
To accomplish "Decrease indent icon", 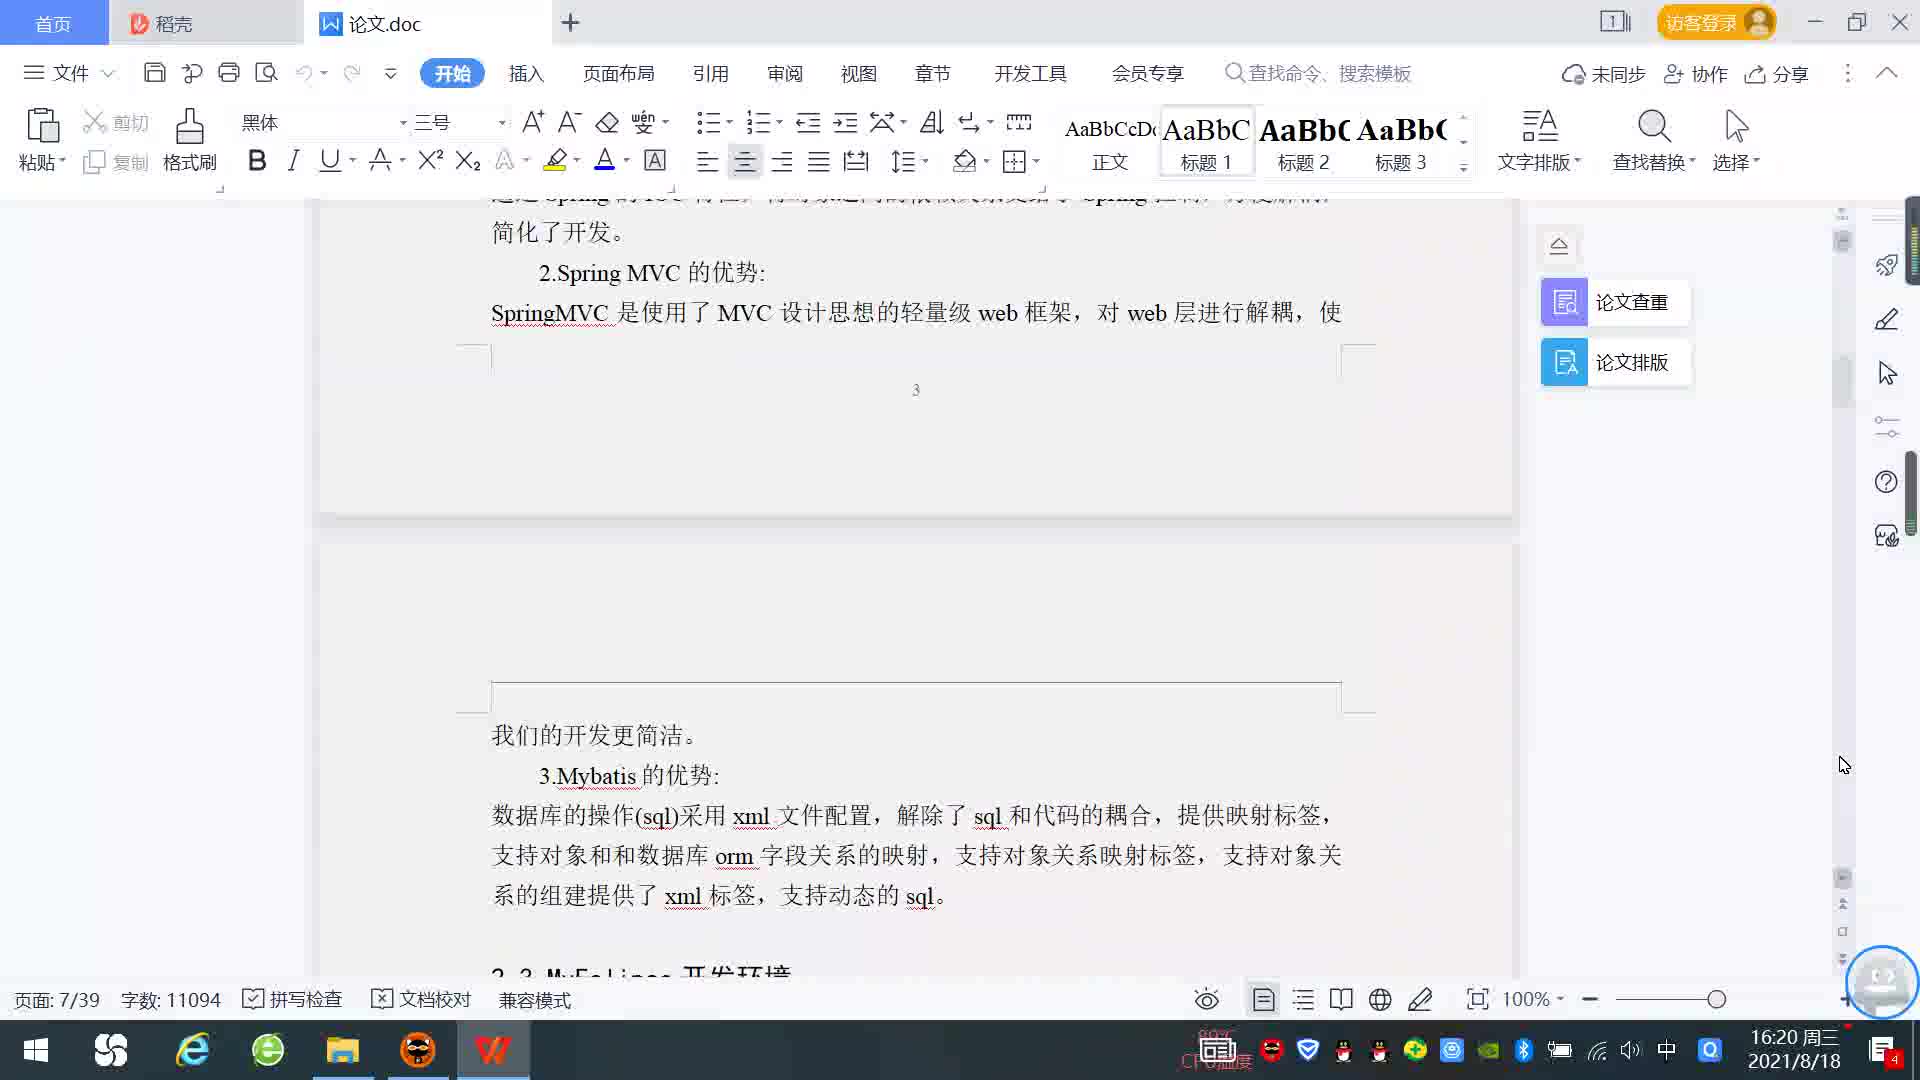I will pyautogui.click(x=808, y=122).
